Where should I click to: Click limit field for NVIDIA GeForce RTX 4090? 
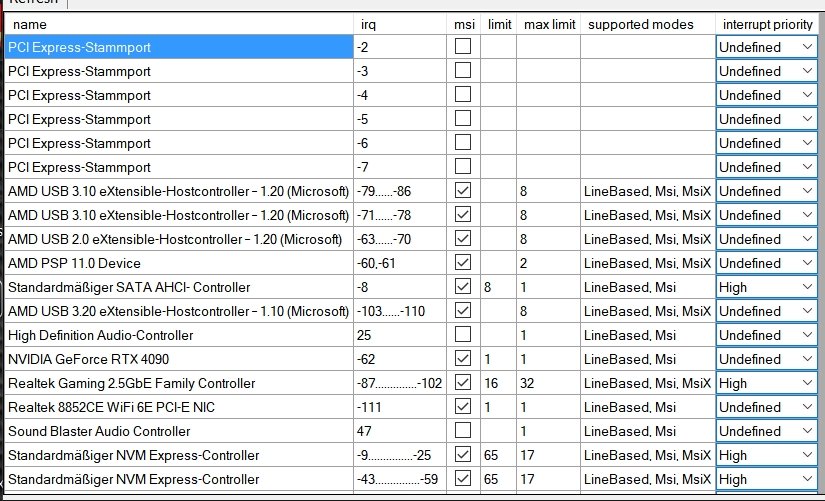498,359
